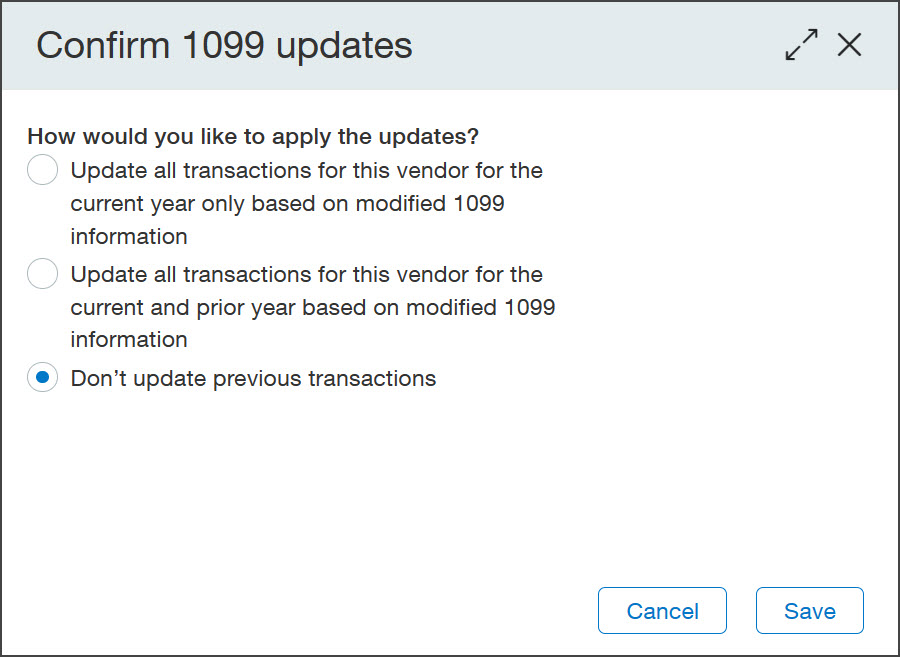Choose the current and prior year radio button
The height and width of the screenshot is (657, 900).
click(x=42, y=274)
